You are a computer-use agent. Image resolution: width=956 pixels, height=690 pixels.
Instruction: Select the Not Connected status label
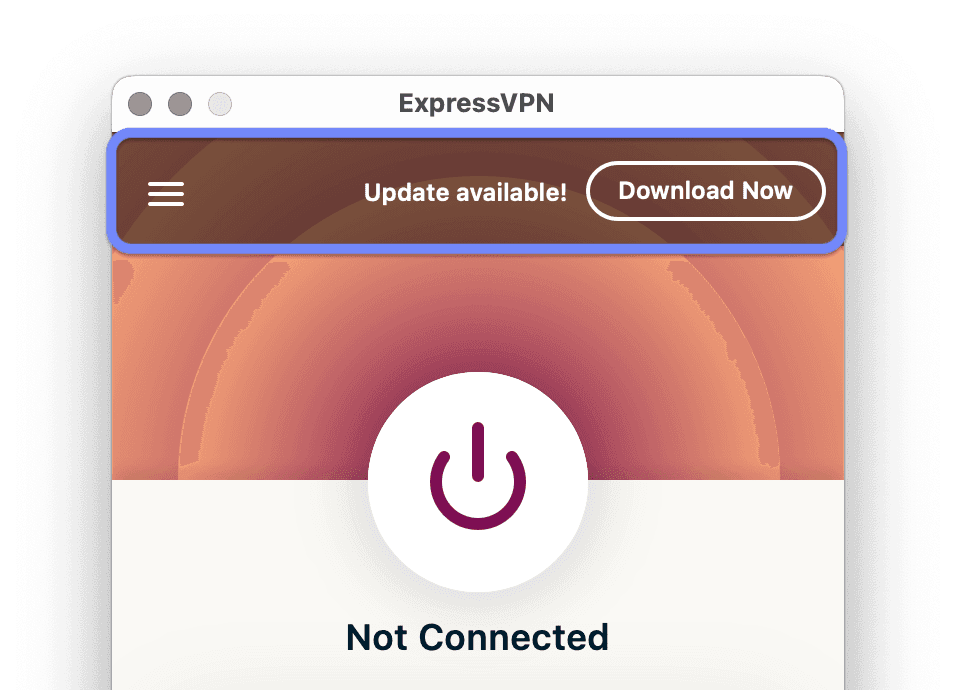click(x=477, y=638)
